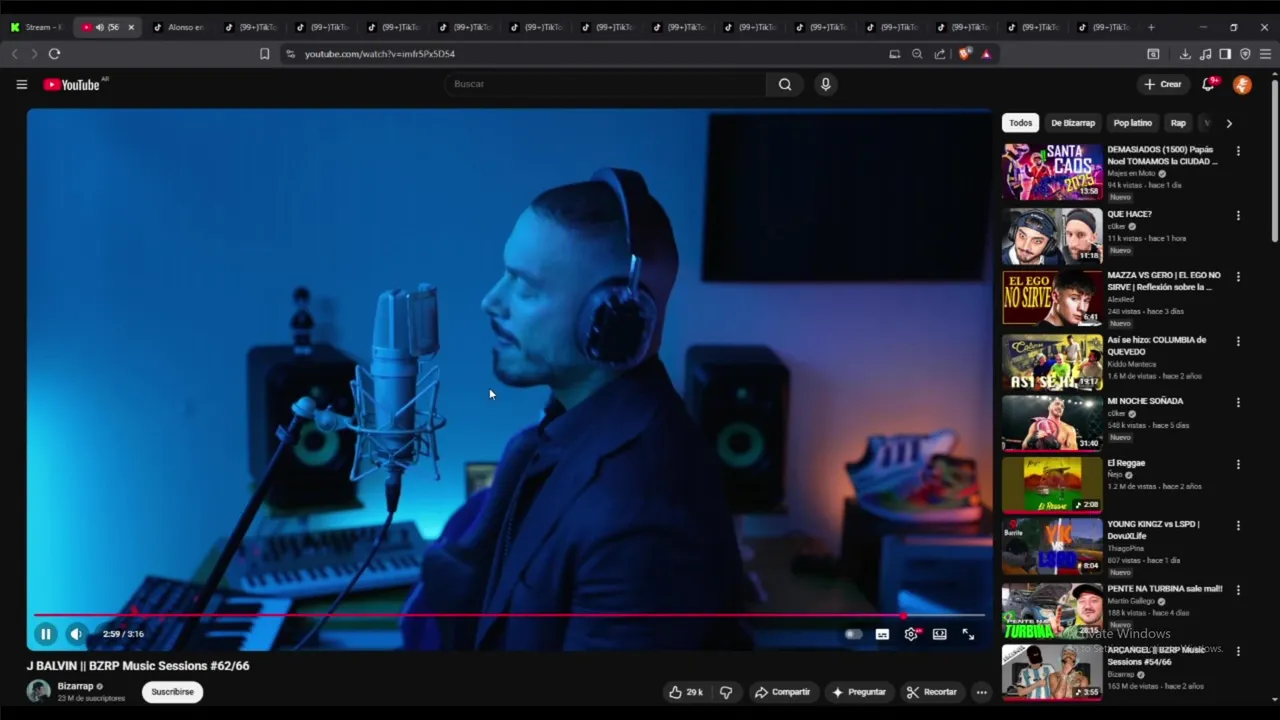Share this page from the address bar
This screenshot has width=1280, height=720.
[x=940, y=54]
